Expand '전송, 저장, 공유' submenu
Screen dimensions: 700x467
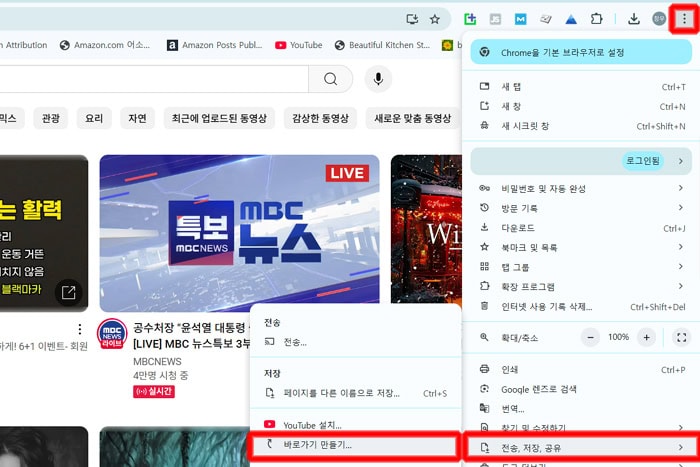581,447
